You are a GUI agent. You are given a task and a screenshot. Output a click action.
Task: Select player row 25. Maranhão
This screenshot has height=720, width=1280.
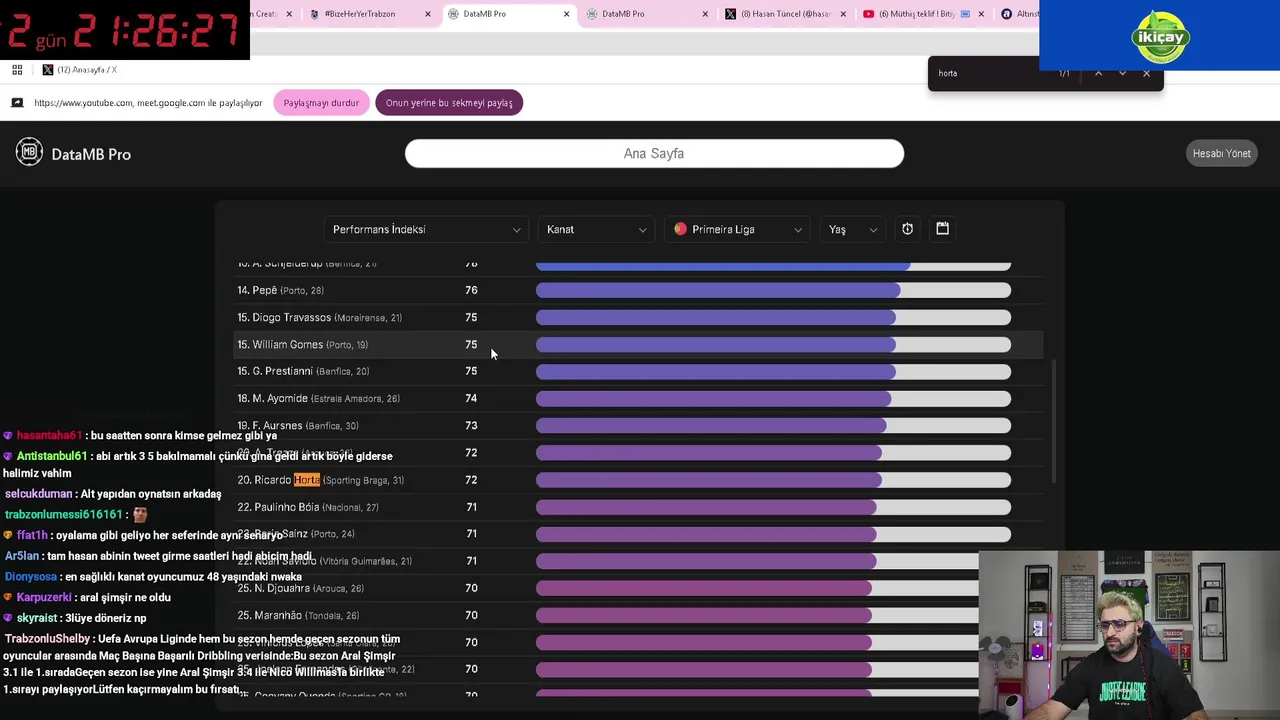pyautogui.click(x=638, y=615)
